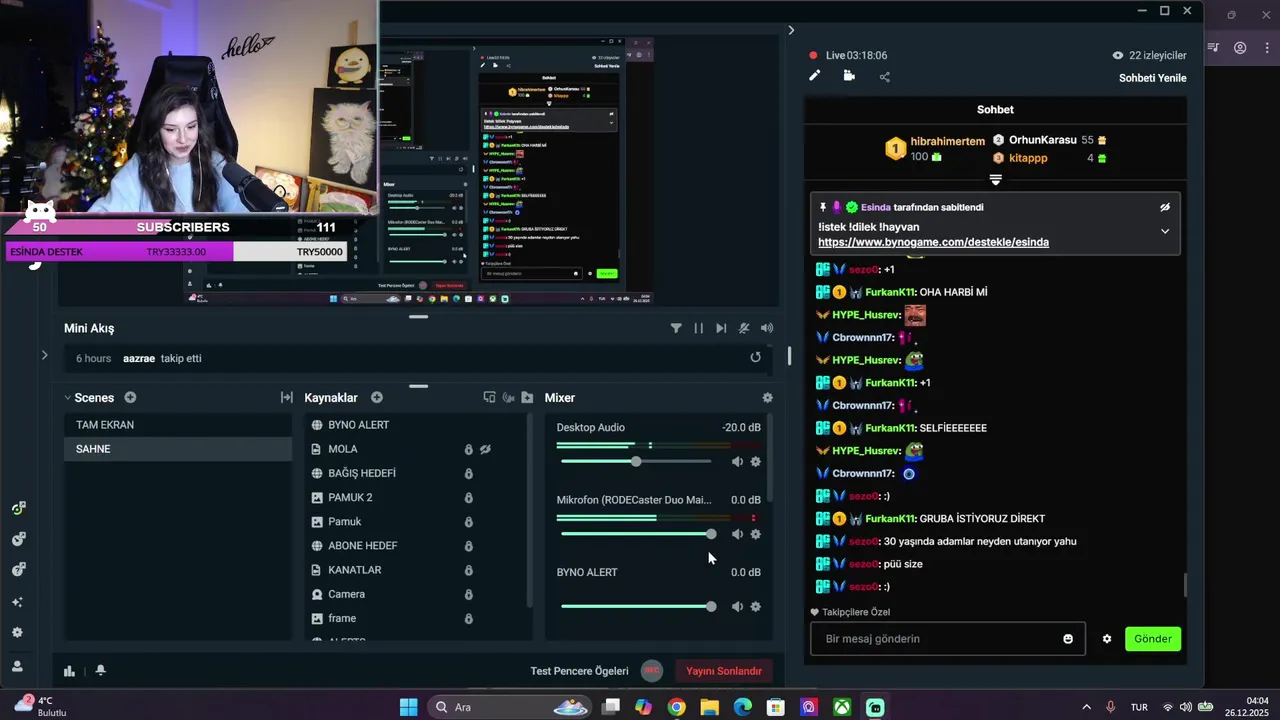Viewport: 1280px width, 720px height.
Task: Mute Mikrofon RODECaster in the mixer
Action: coord(737,534)
